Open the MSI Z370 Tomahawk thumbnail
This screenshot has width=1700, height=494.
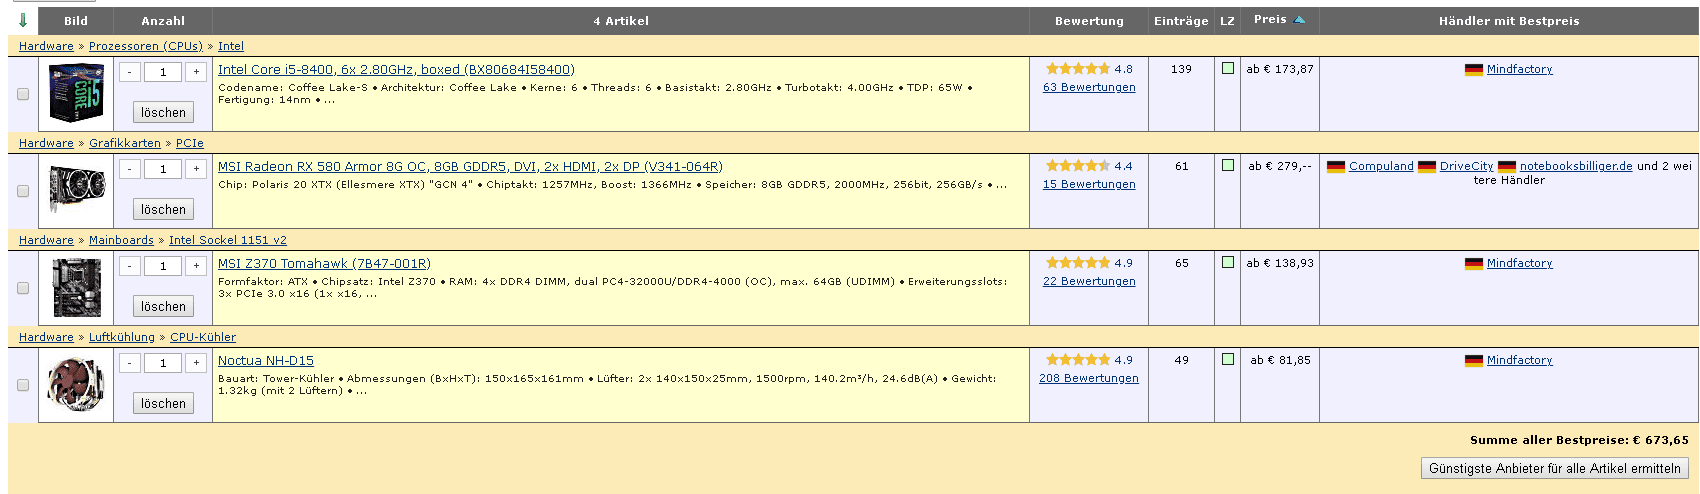[76, 287]
